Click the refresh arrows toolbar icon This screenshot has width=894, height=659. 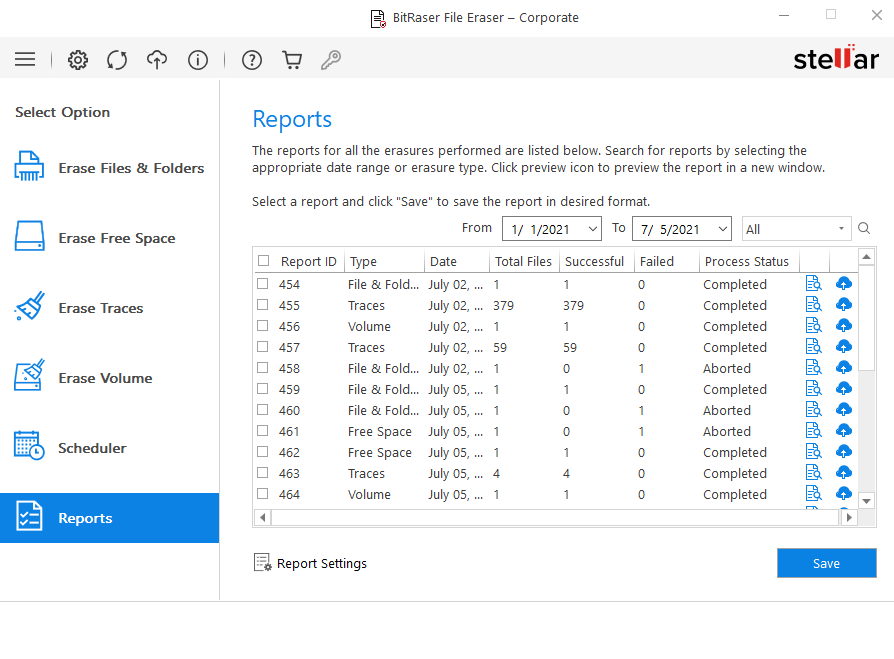(117, 60)
